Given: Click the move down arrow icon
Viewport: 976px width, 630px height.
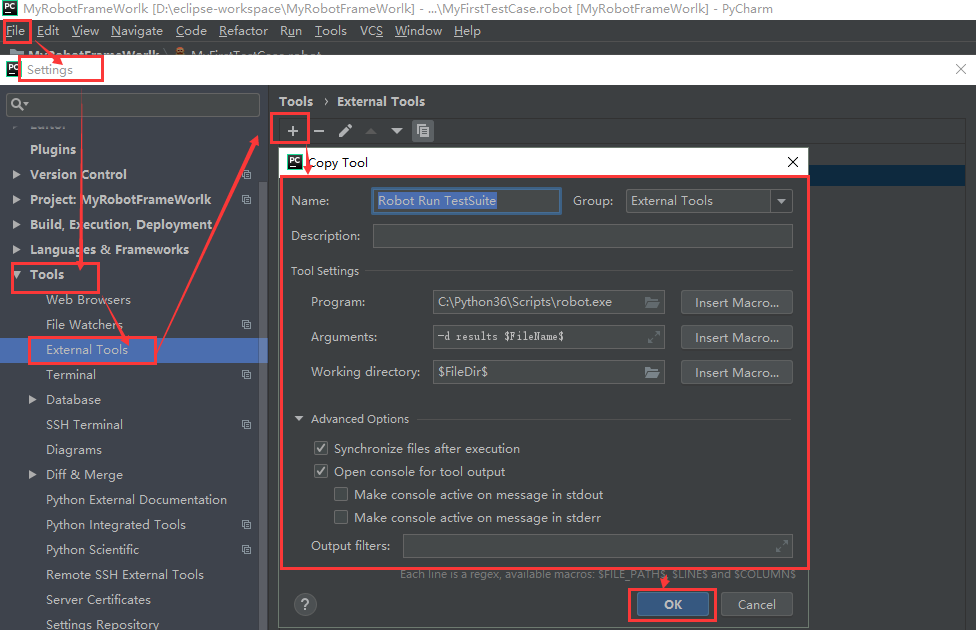Looking at the screenshot, I should (397, 131).
